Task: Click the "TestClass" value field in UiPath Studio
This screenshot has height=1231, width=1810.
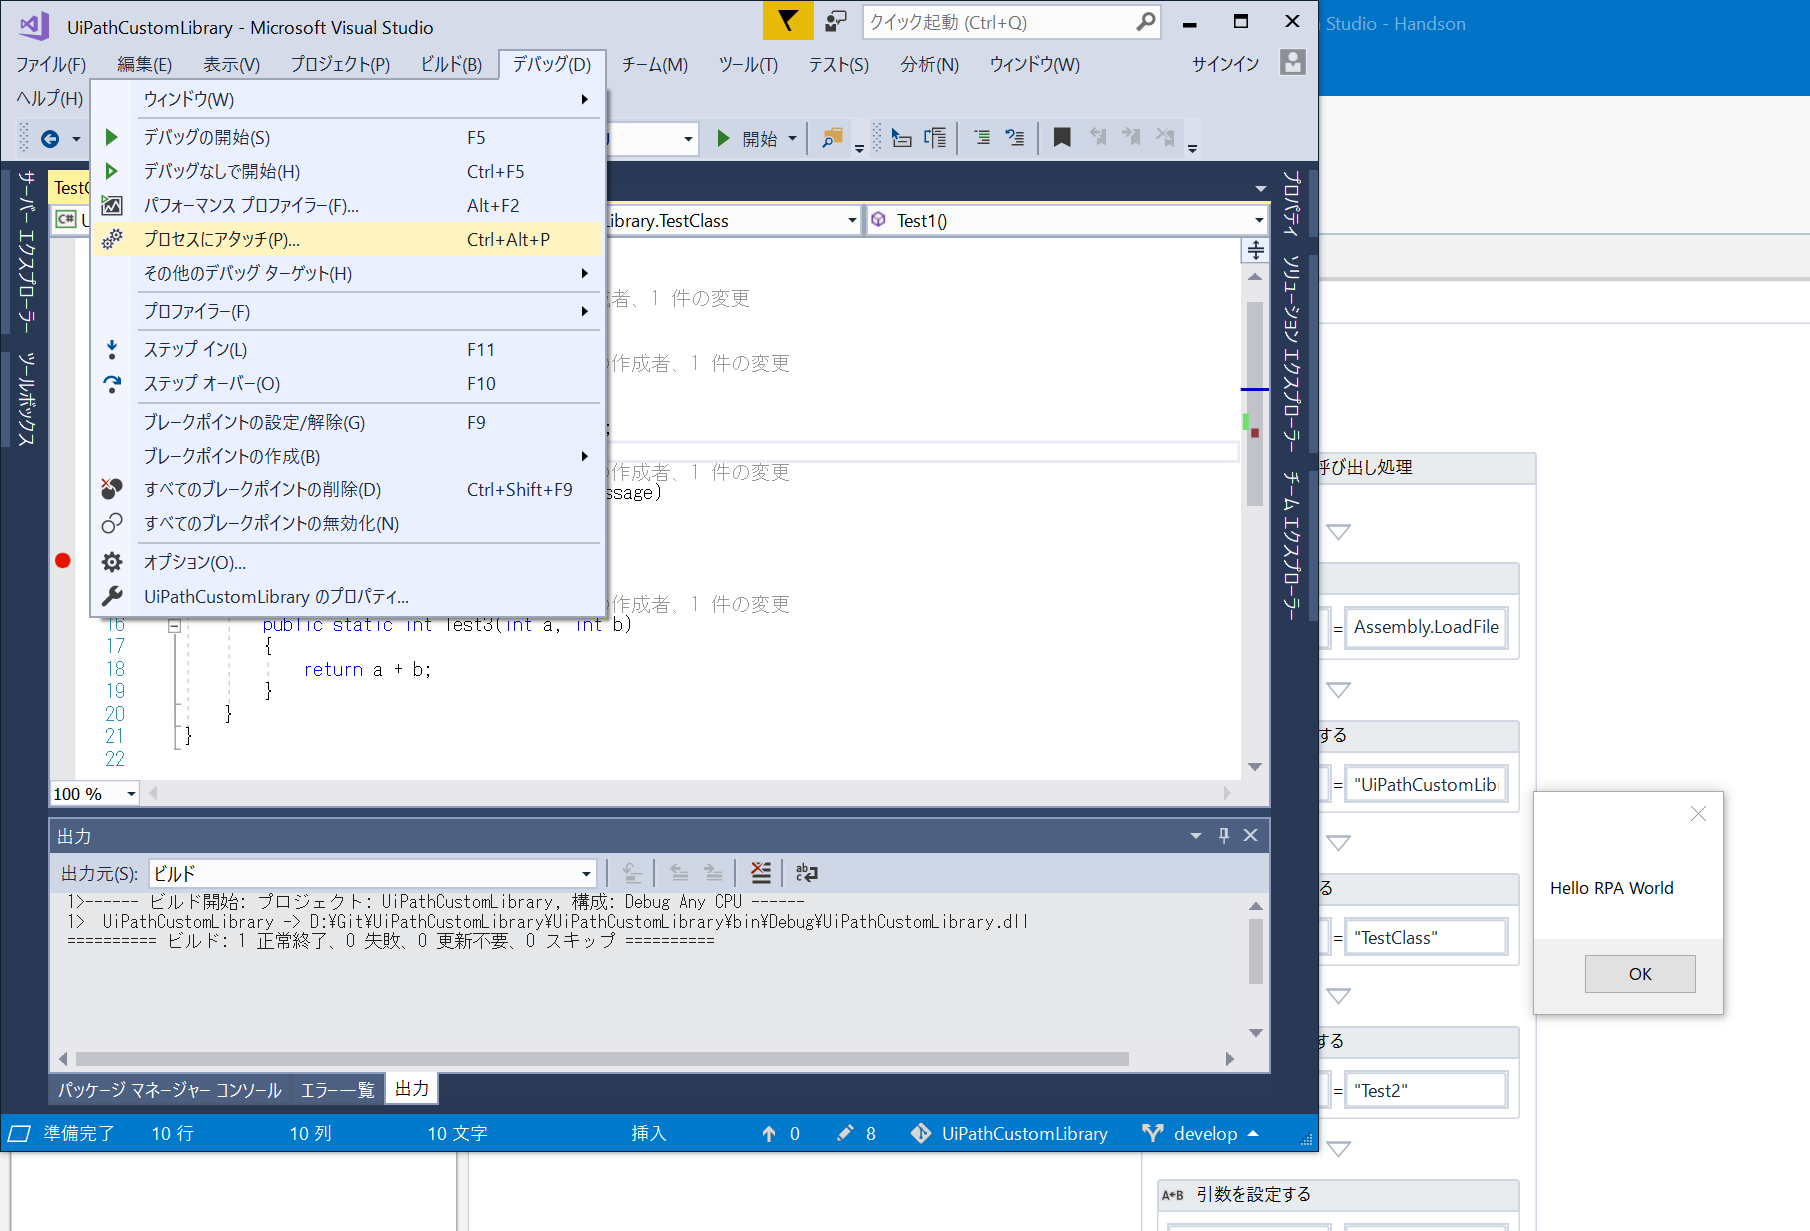Action: point(1426,938)
